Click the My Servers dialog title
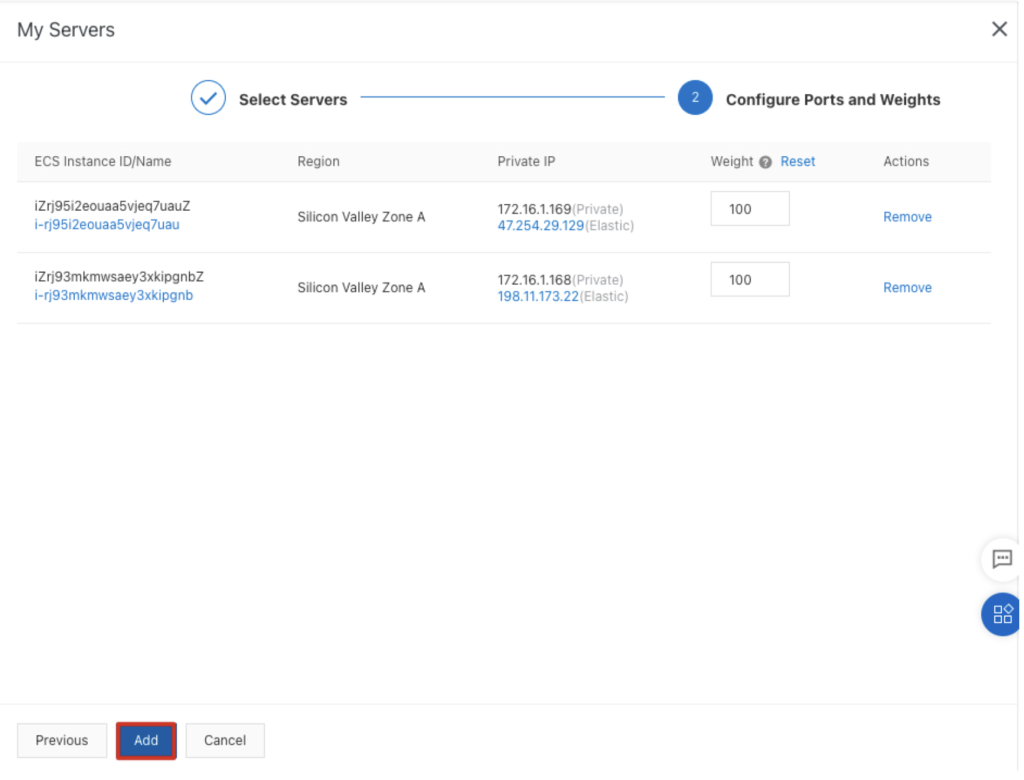This screenshot has height=780, width=1024. (66, 30)
